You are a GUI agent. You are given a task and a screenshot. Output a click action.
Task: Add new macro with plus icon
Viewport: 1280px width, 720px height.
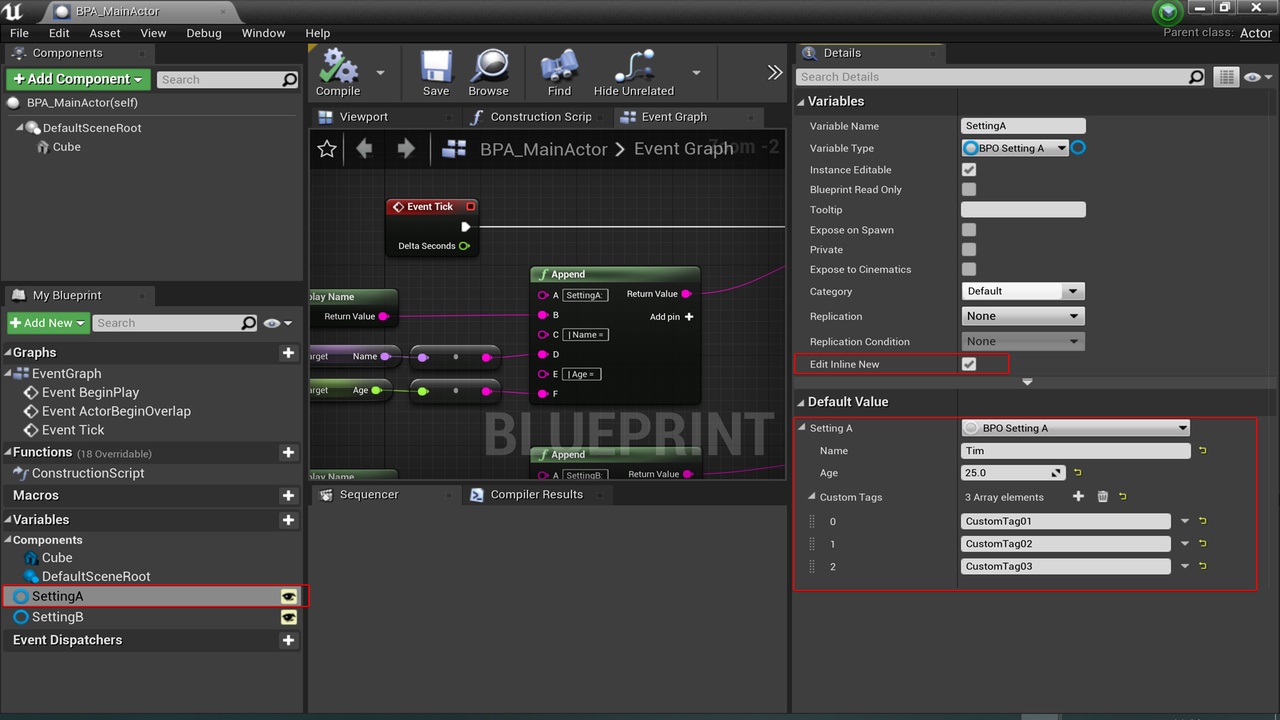pyautogui.click(x=288, y=495)
